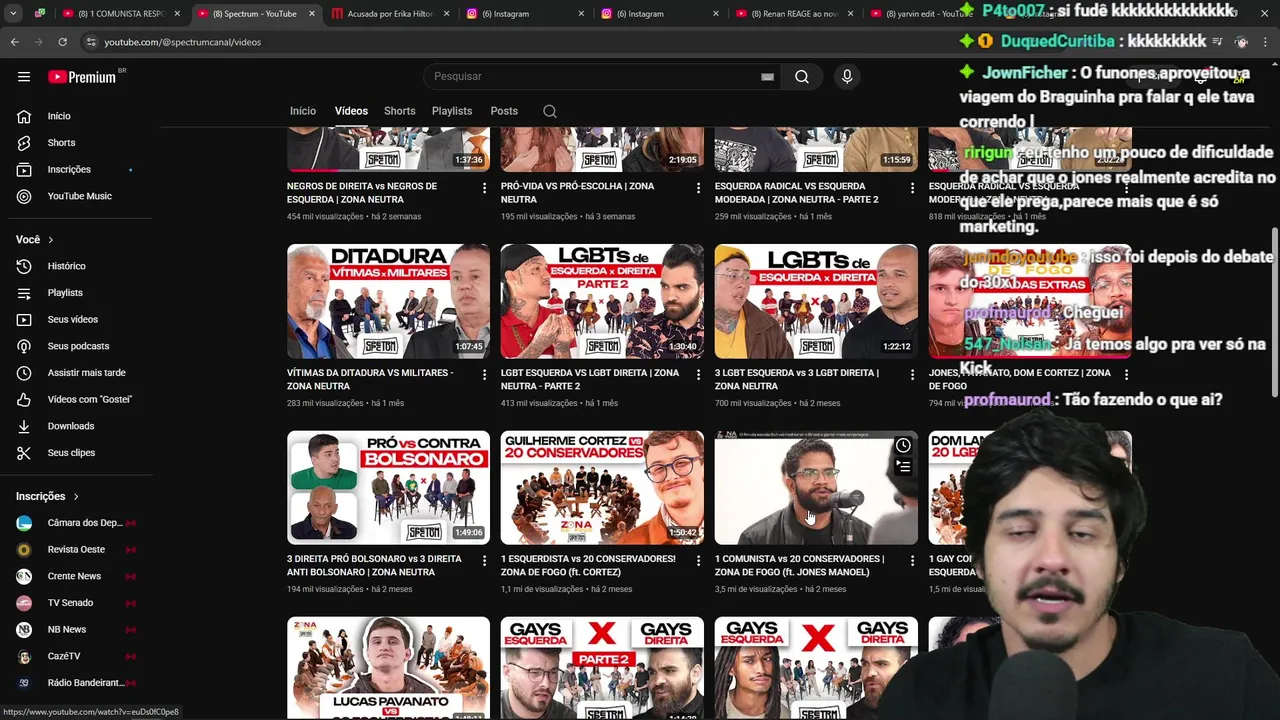This screenshot has width=1280, height=720.
Task: Switch to Acusada por Erika Hilton browser tab
Action: coord(390,14)
